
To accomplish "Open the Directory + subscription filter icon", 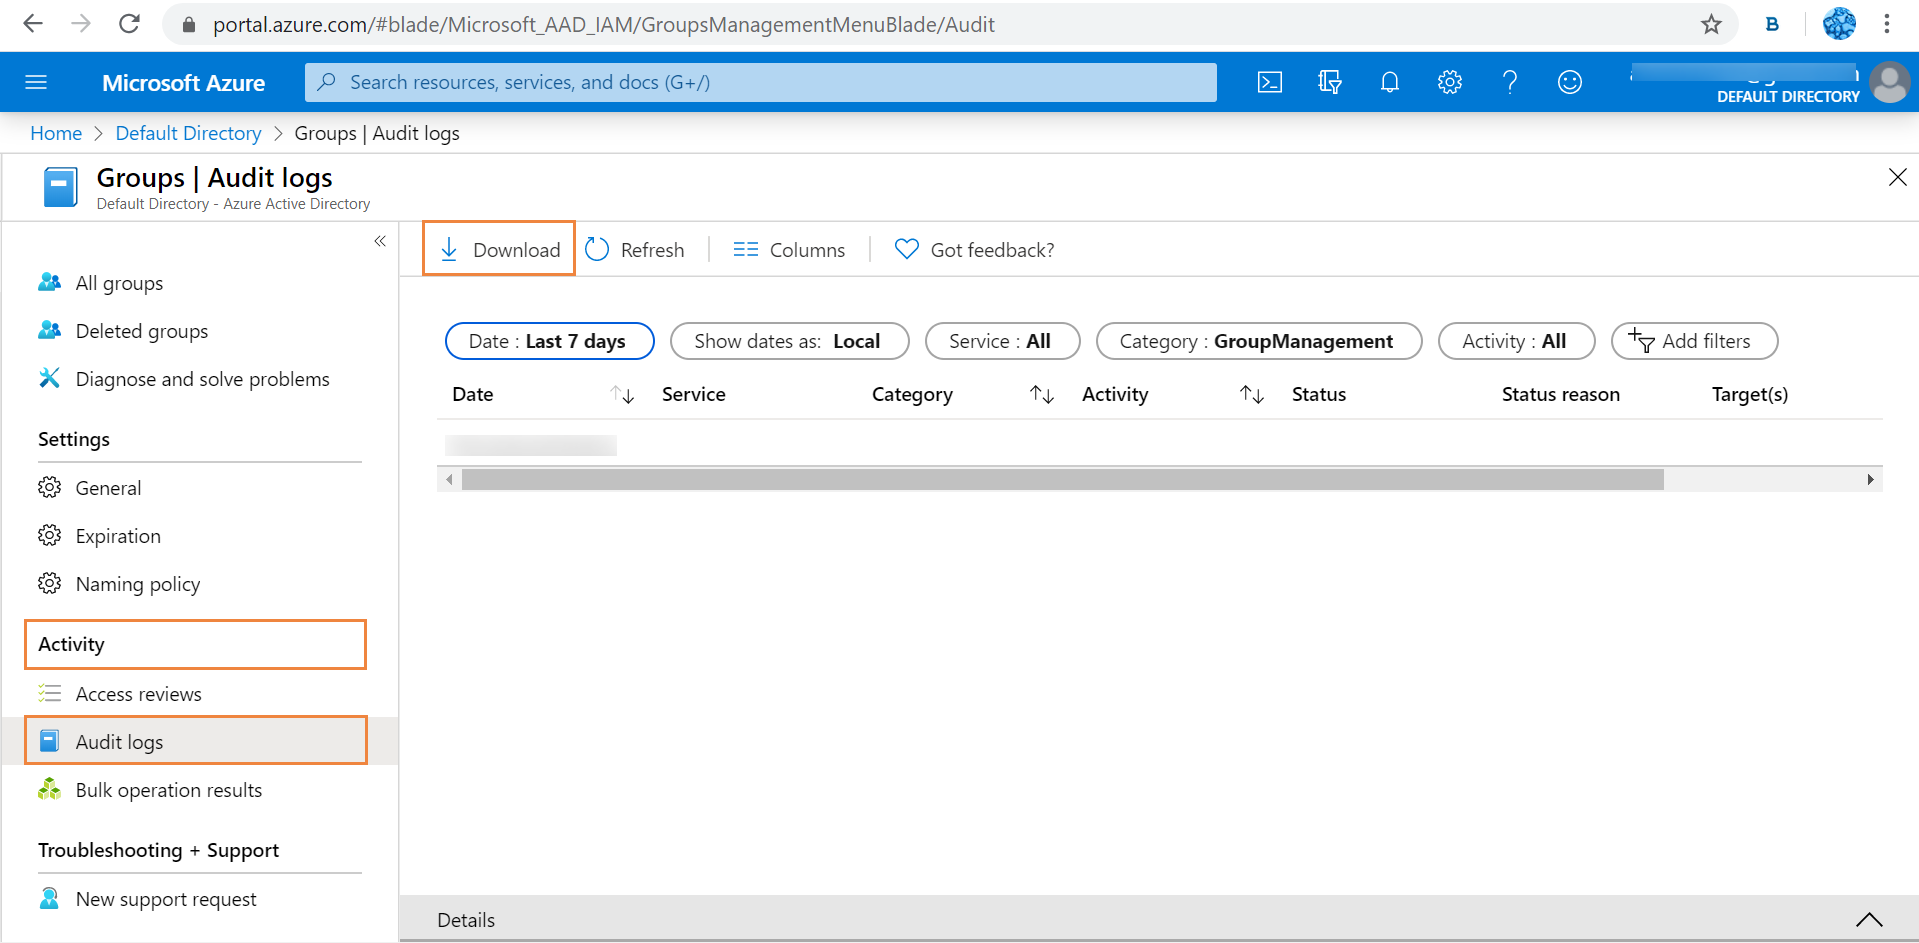I will coord(1329,82).
